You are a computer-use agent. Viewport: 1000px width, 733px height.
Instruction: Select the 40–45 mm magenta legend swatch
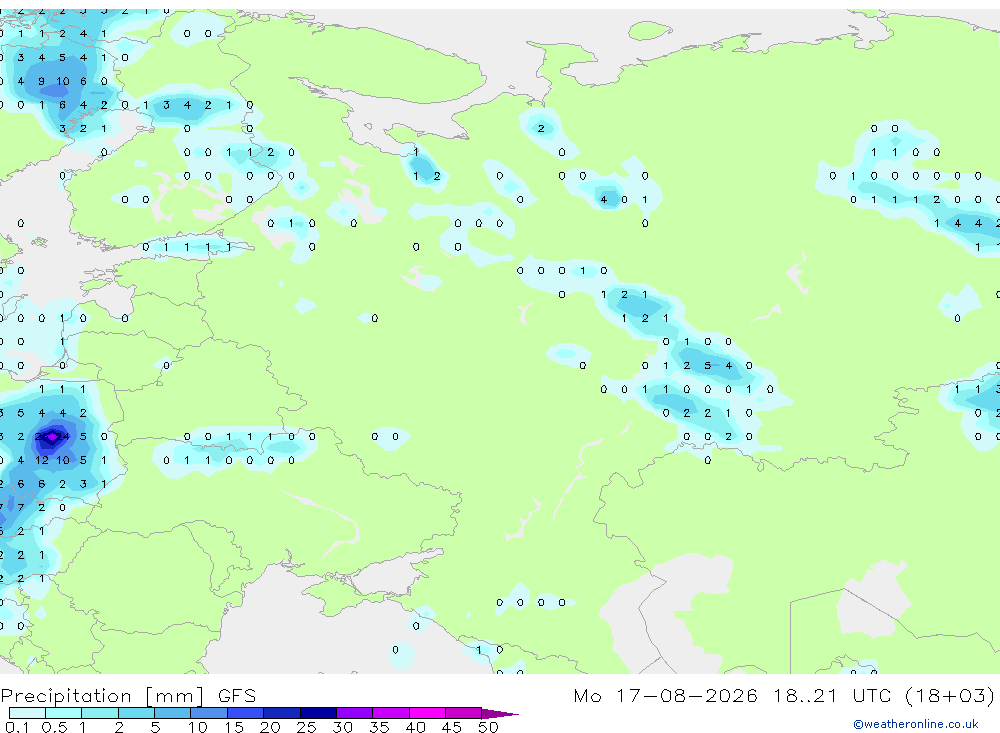[427, 713]
